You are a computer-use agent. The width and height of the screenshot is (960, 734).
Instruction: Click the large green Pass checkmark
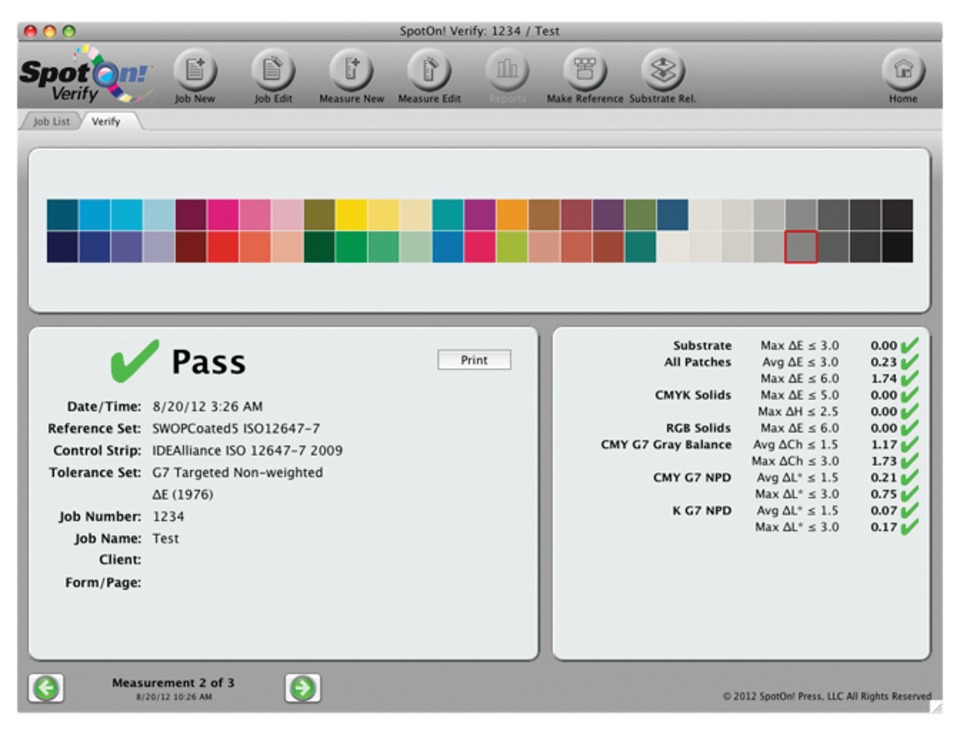tap(134, 361)
